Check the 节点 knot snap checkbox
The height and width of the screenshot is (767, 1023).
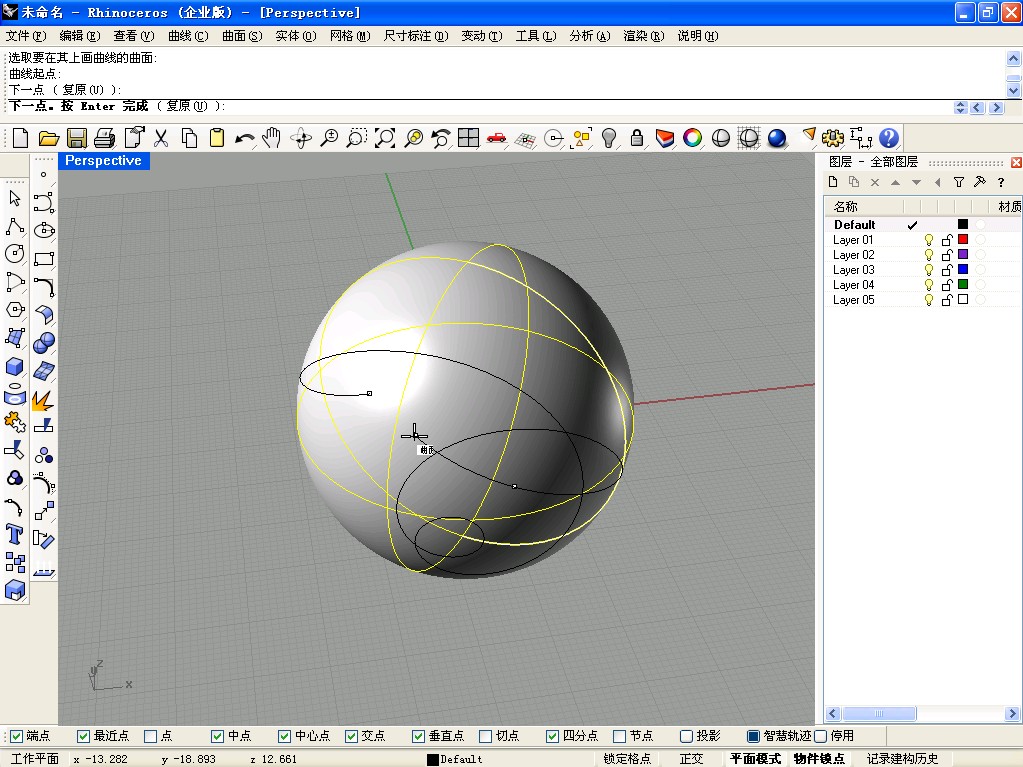[619, 736]
